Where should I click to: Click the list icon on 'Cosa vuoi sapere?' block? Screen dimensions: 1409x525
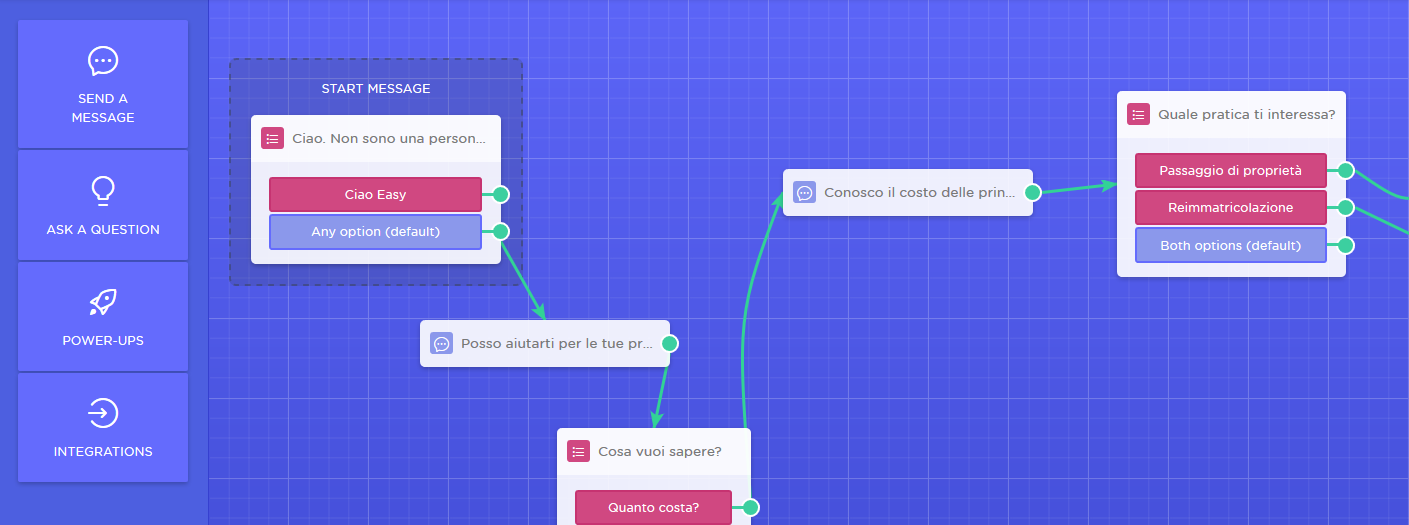click(x=579, y=451)
